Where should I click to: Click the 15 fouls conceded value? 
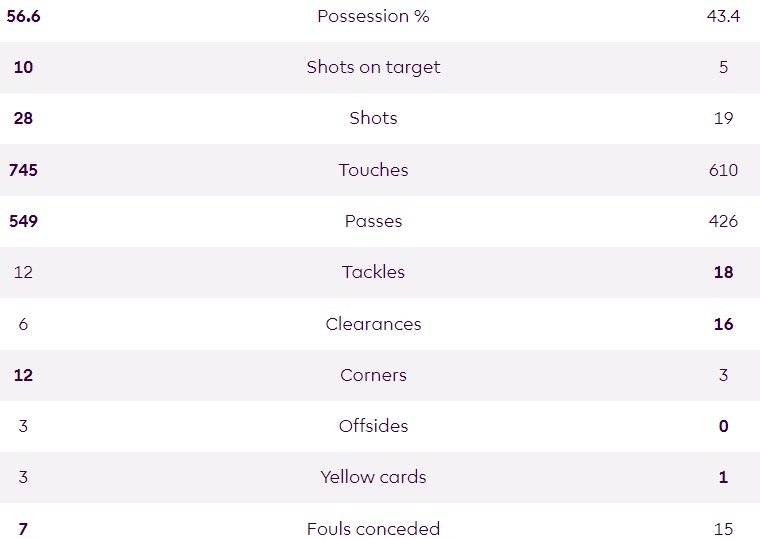click(x=723, y=529)
